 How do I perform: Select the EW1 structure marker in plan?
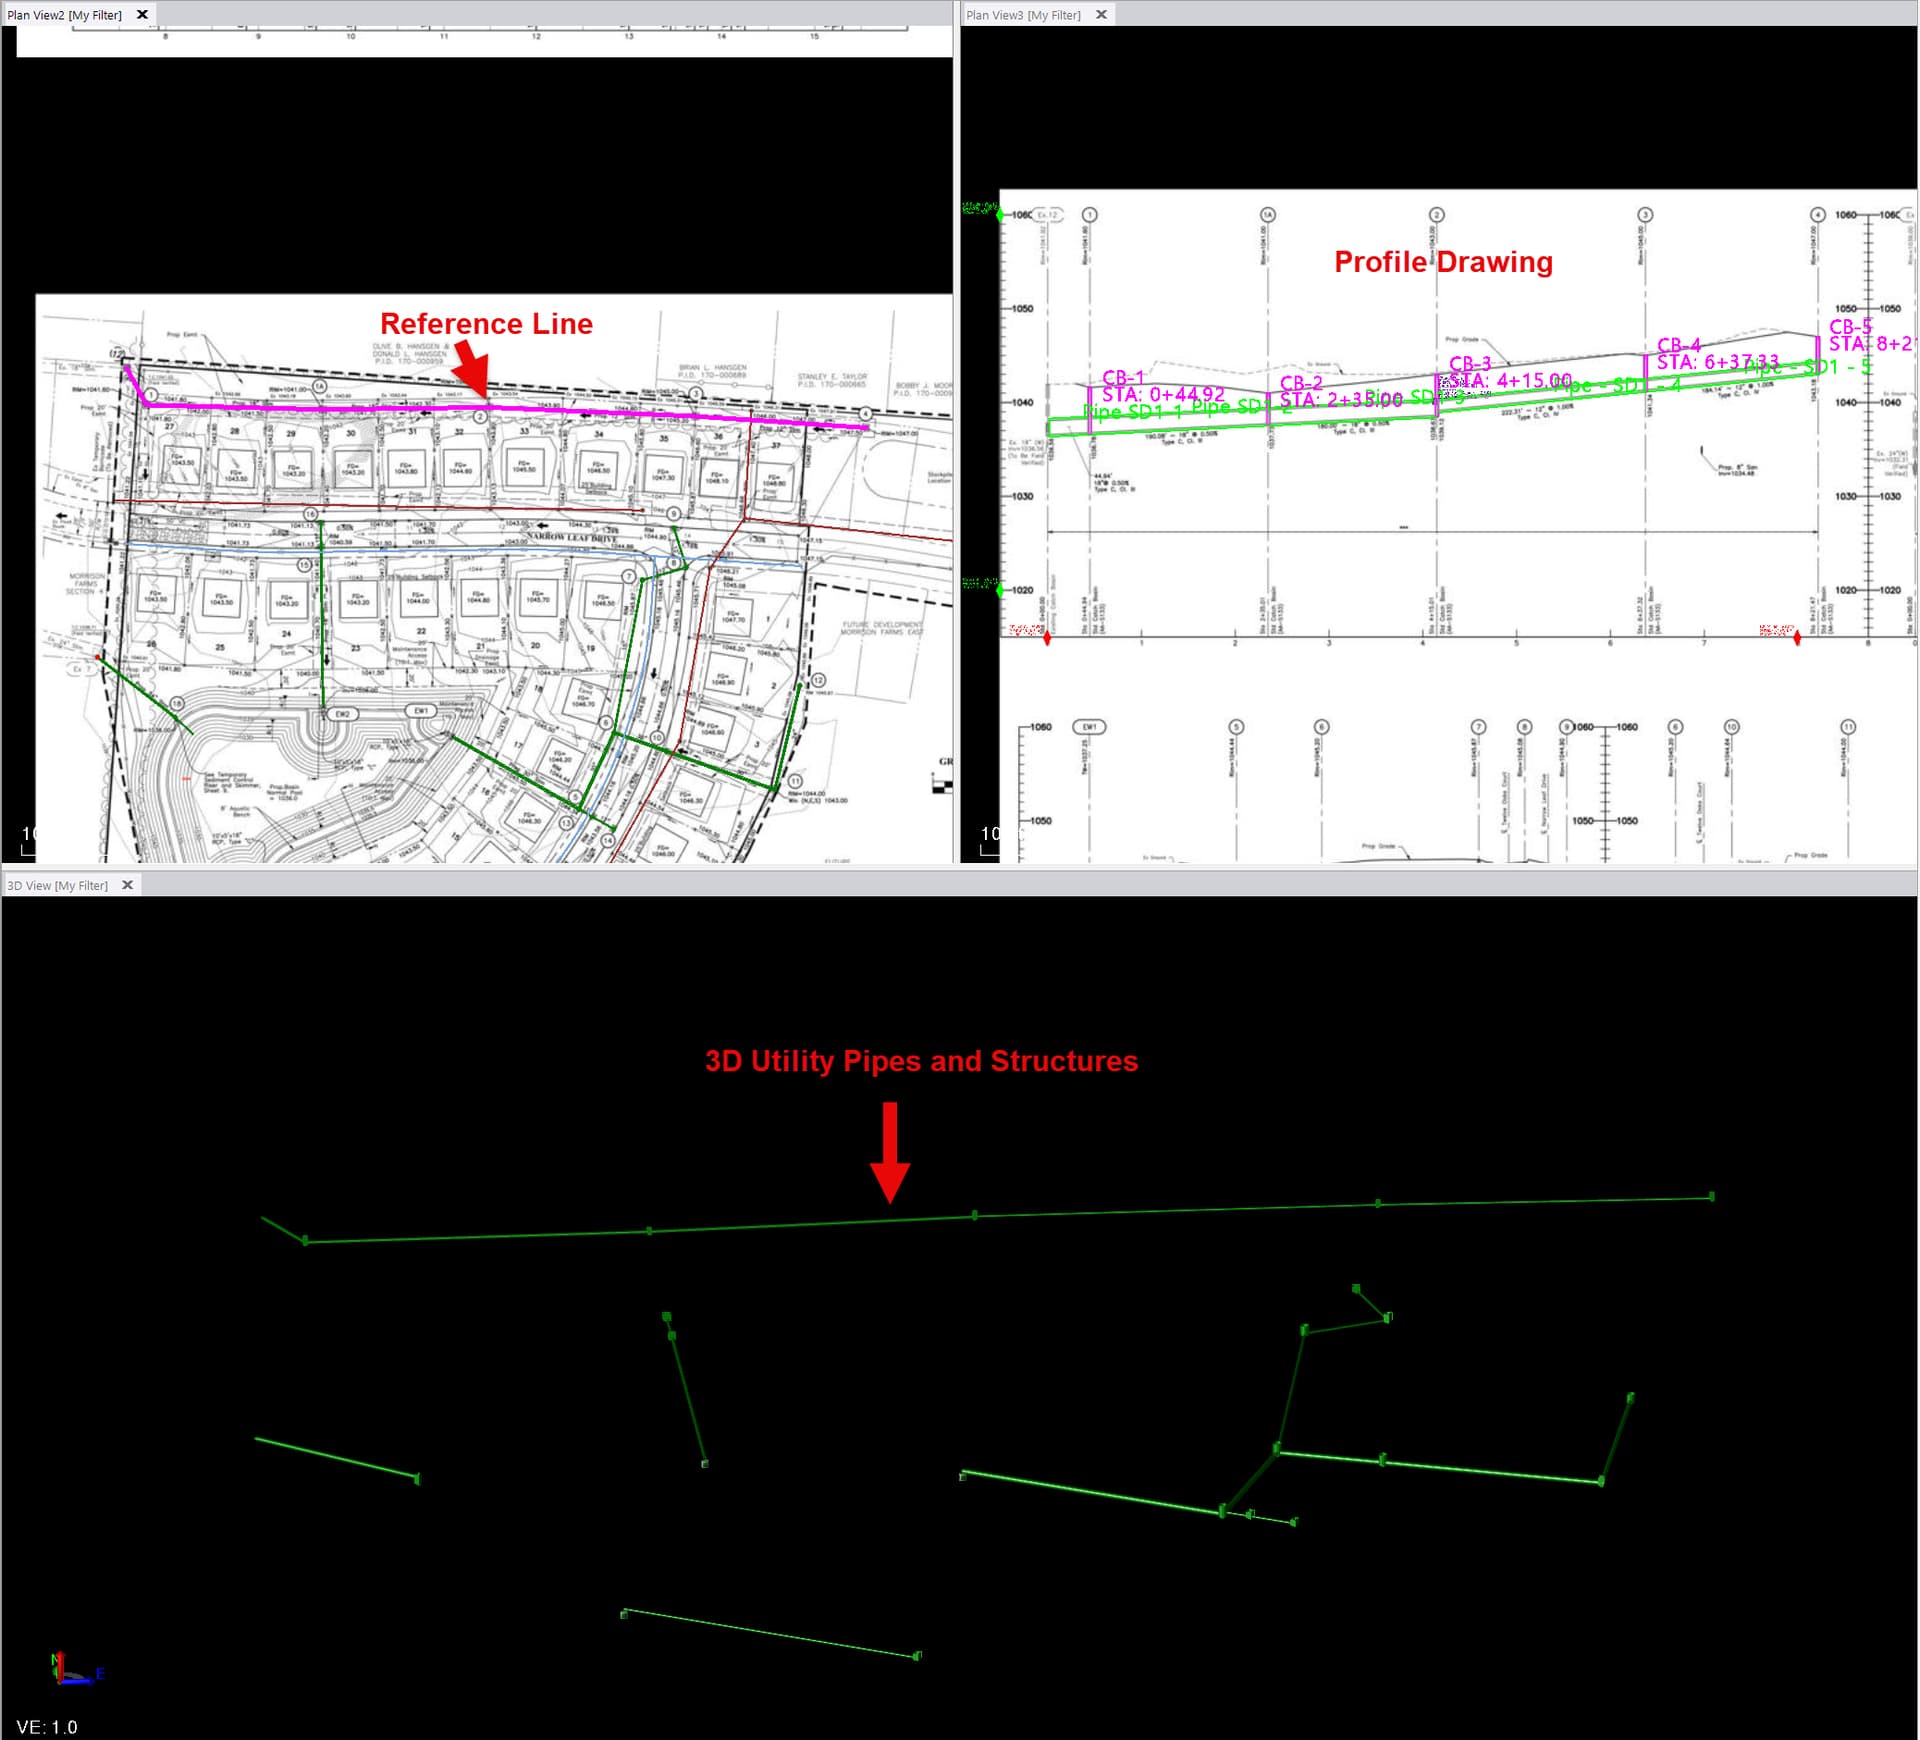tap(421, 711)
